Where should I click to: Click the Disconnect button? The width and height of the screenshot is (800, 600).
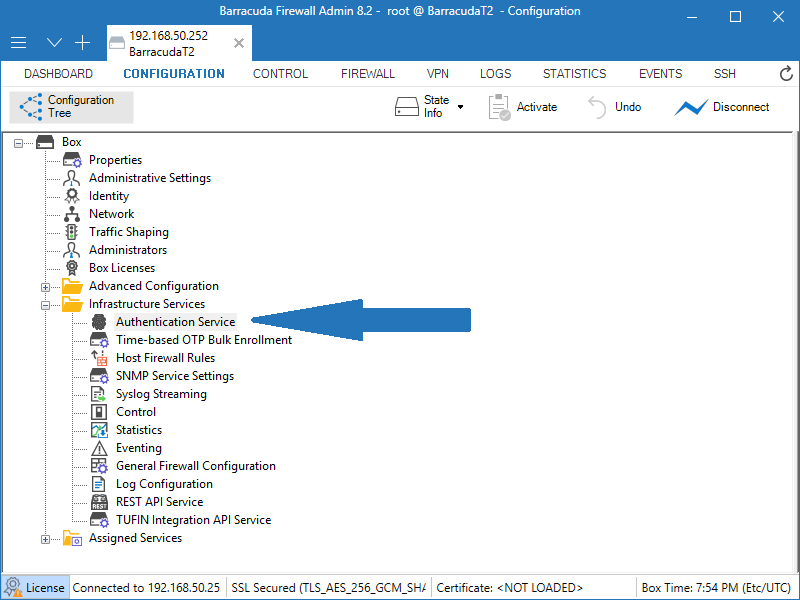tap(722, 107)
